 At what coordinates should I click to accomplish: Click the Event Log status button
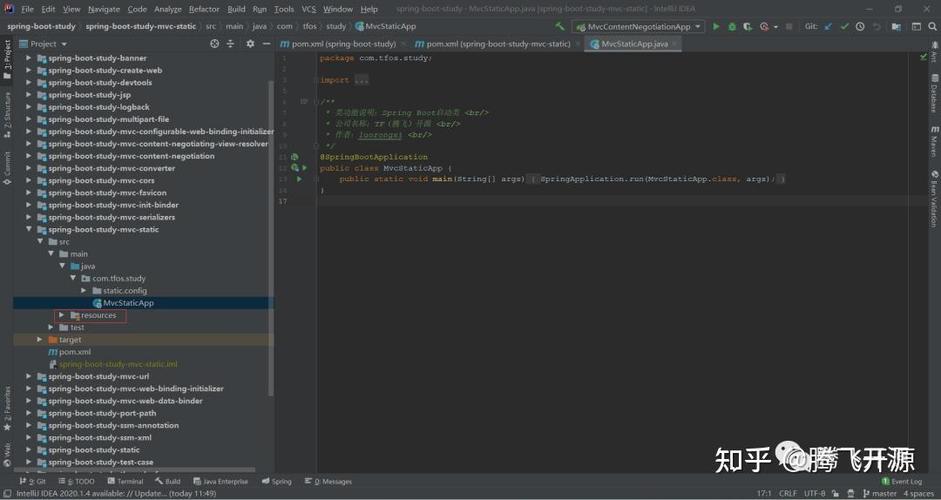tap(901, 481)
